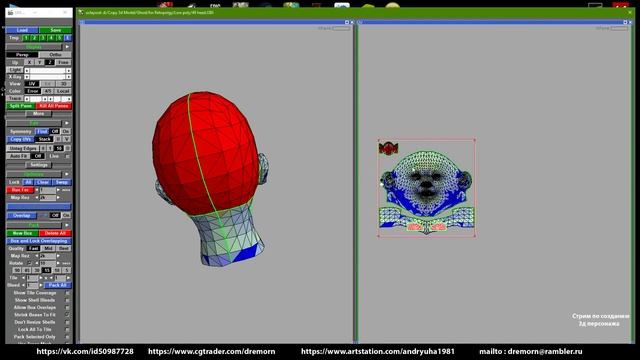The image size is (640, 360).
Task: Click the red Kill All Panes button
Action: tap(54, 106)
